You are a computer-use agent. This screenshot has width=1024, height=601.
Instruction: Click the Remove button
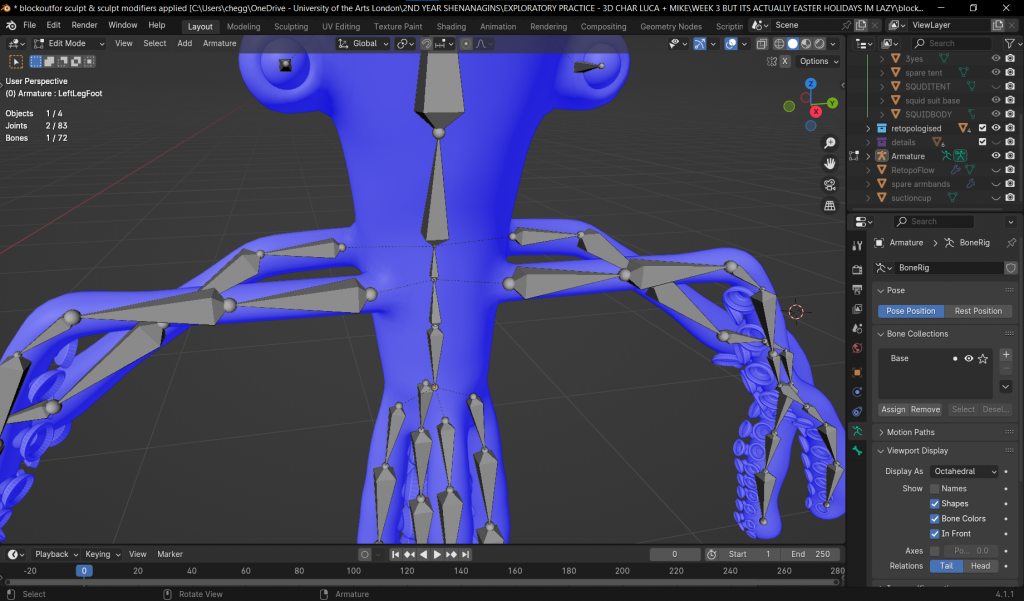tap(925, 410)
